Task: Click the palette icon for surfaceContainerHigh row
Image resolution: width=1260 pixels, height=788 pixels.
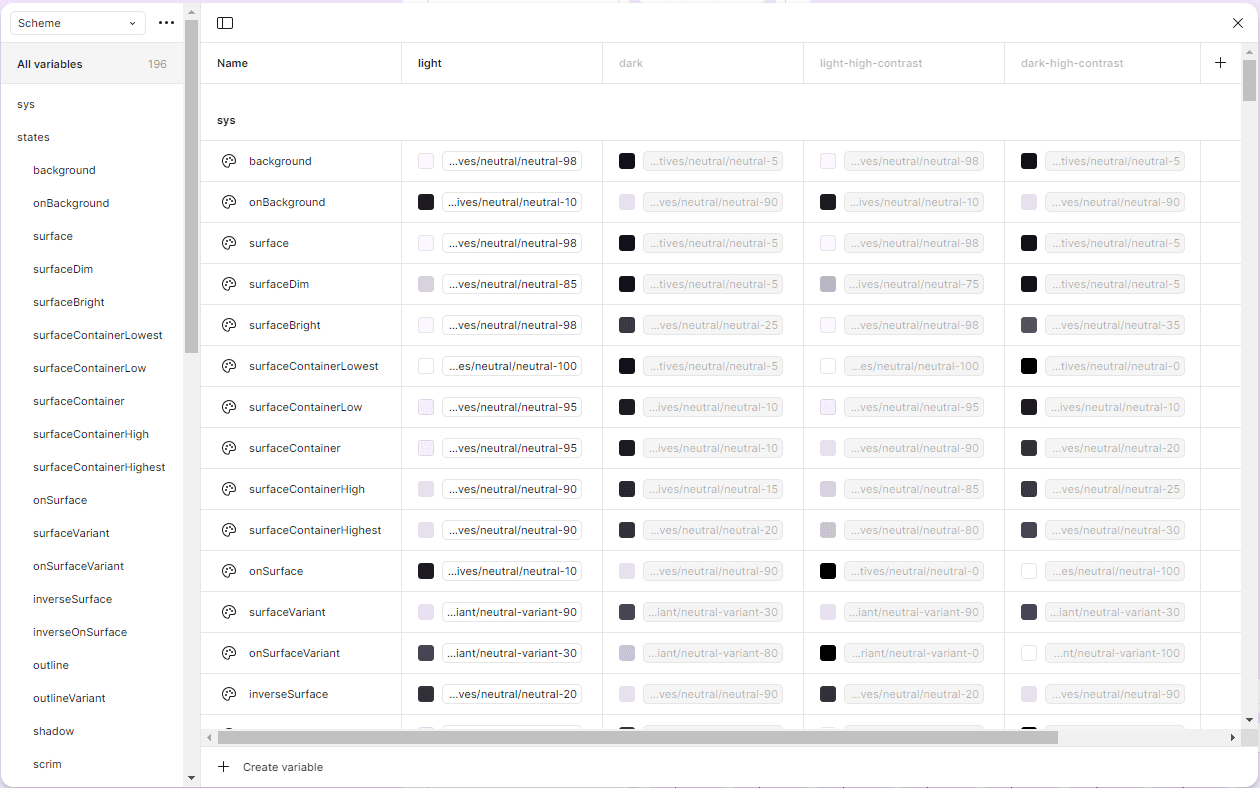Action: (228, 489)
